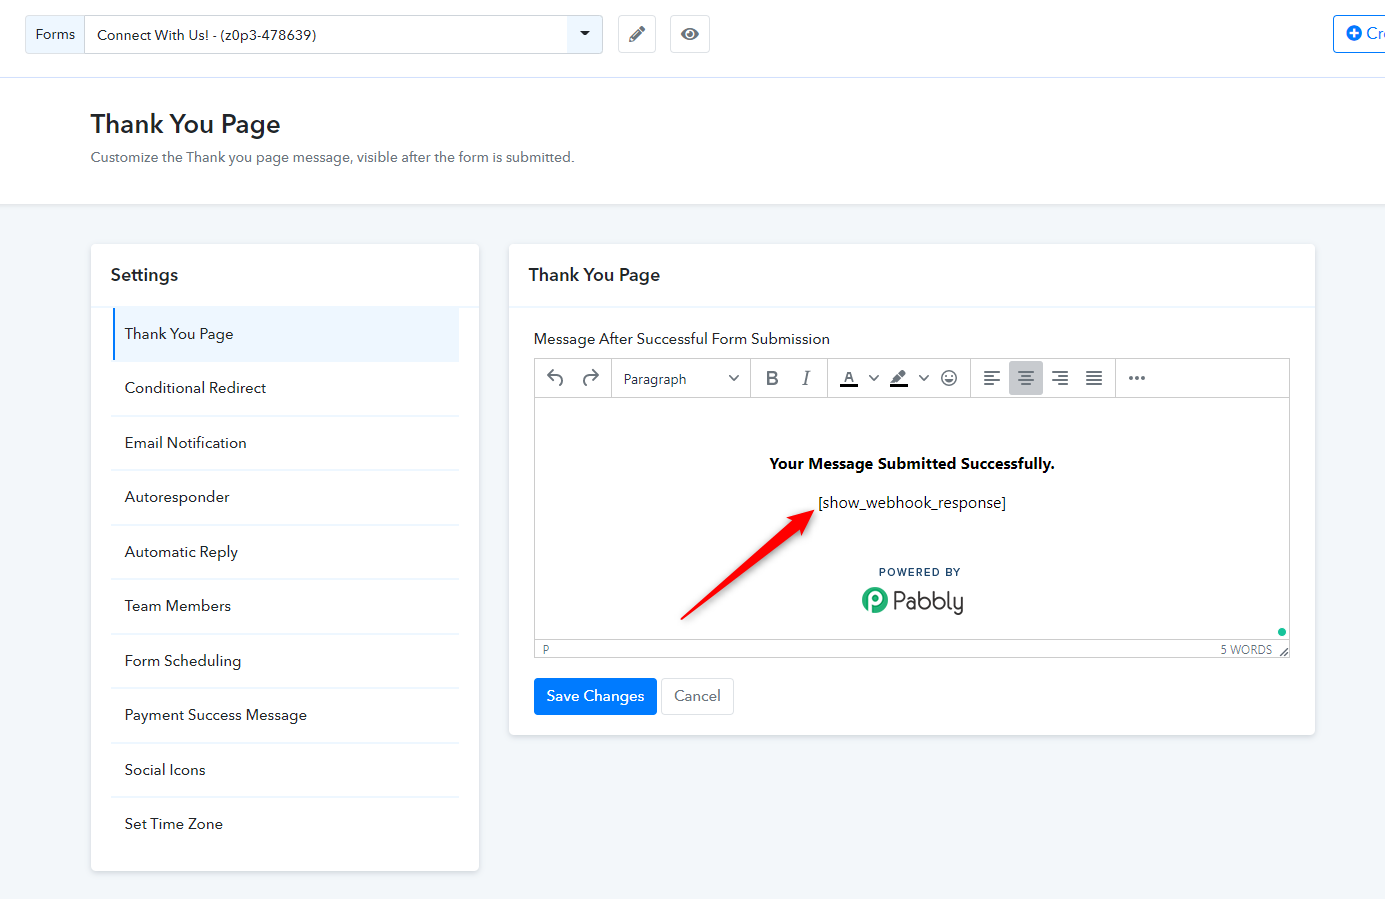This screenshot has height=899, width=1385.
Task: Click the eye preview form icon
Action: 690,34
